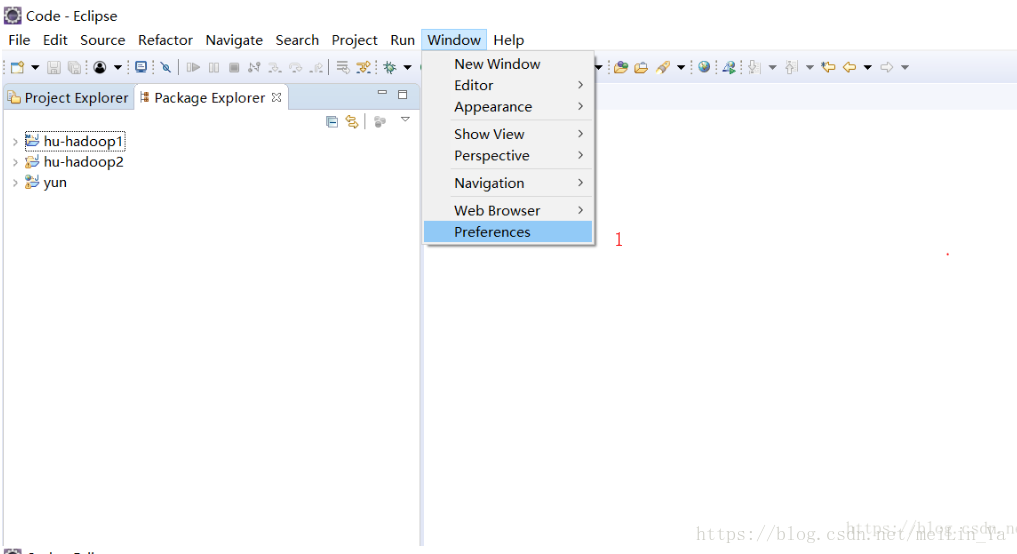Switch to the Project Explorer tab

(68, 97)
